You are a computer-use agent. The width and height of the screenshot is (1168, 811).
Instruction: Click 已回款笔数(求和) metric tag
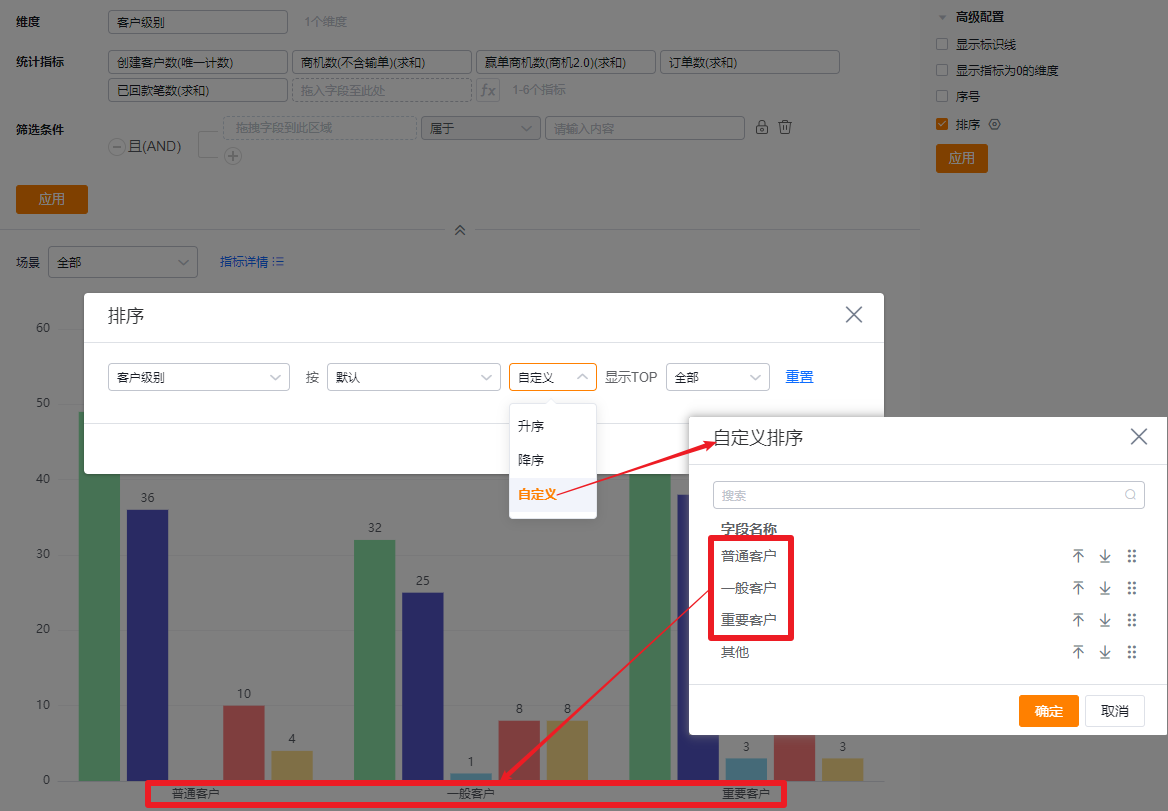[197, 90]
